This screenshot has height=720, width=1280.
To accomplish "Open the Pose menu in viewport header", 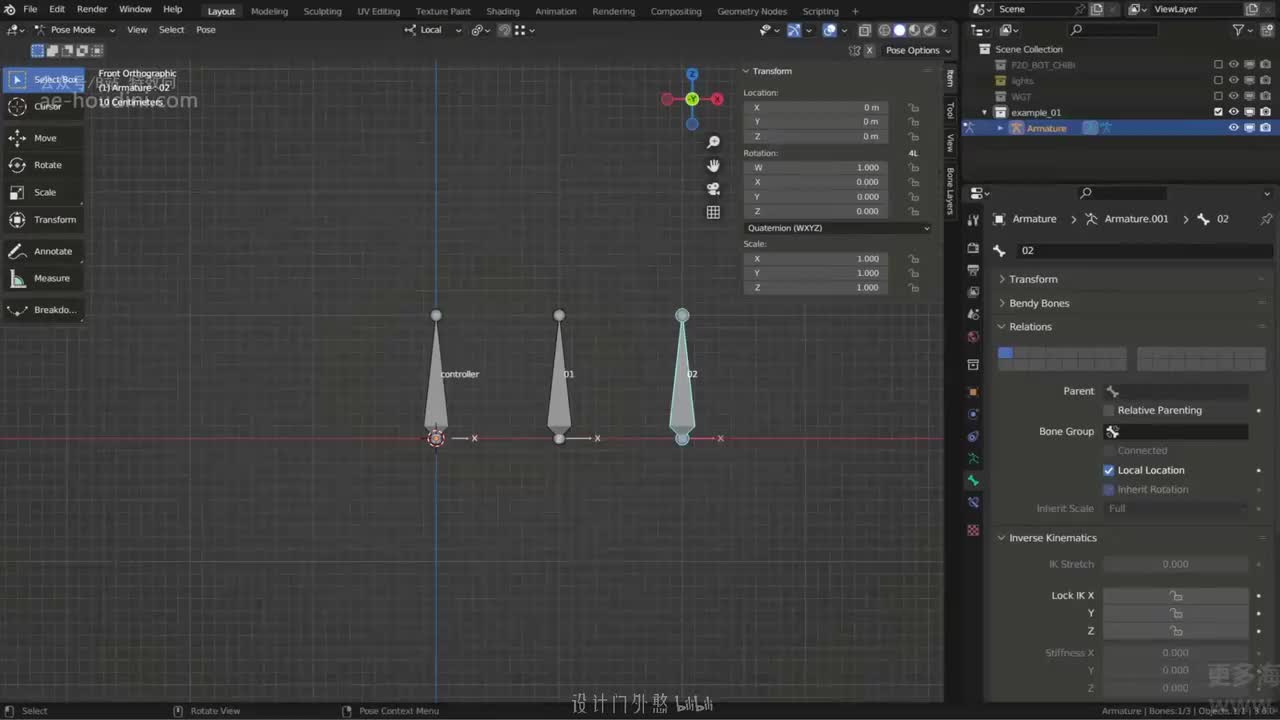I will pyautogui.click(x=206, y=30).
